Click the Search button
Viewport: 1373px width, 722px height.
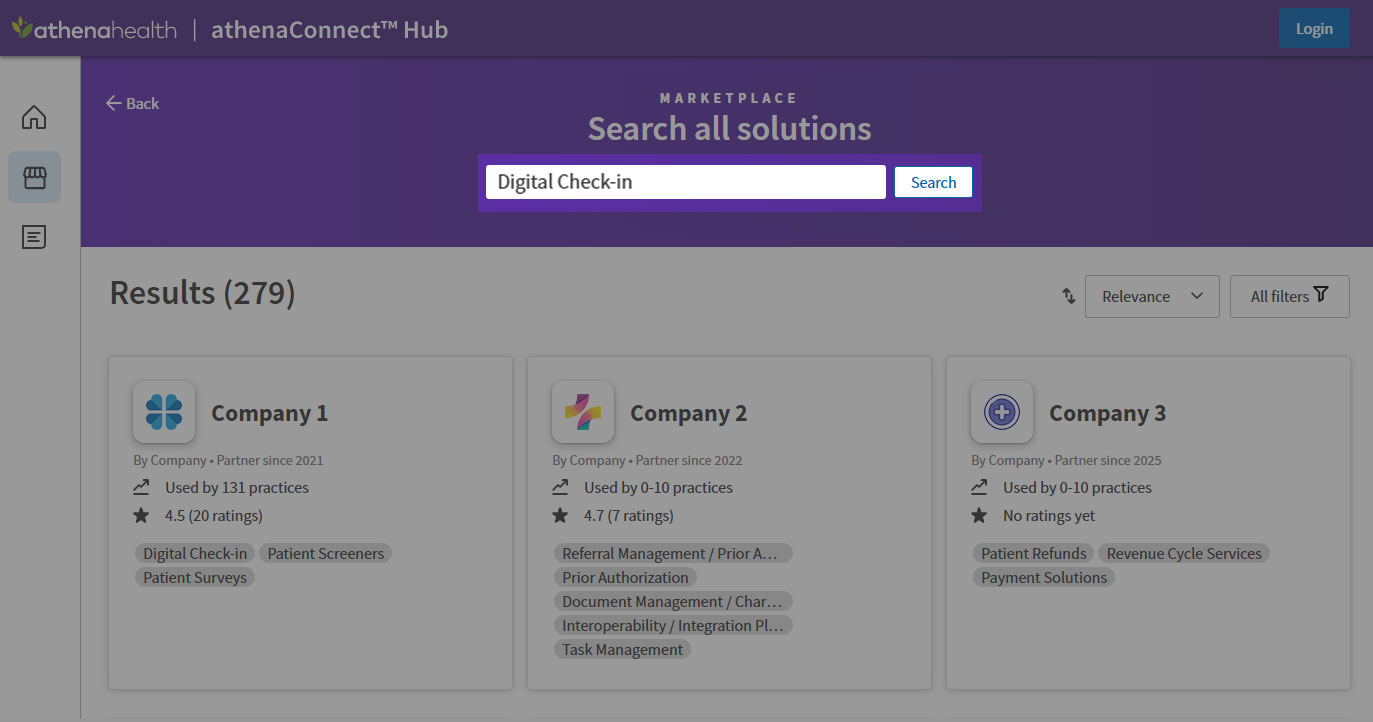tap(933, 182)
